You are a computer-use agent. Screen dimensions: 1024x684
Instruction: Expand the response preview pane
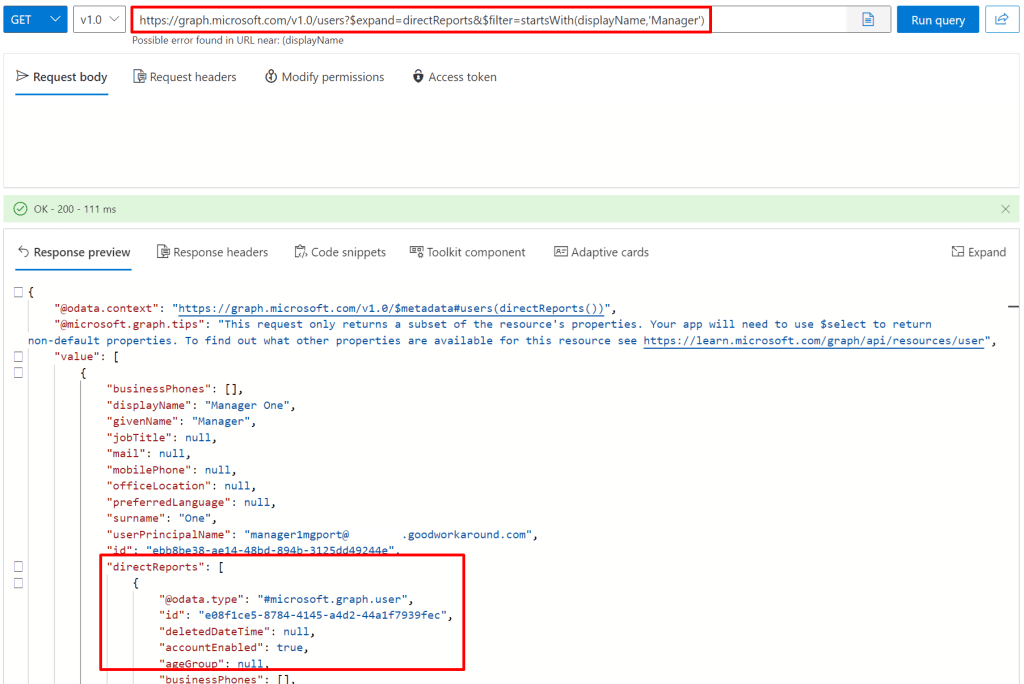[x=978, y=252]
